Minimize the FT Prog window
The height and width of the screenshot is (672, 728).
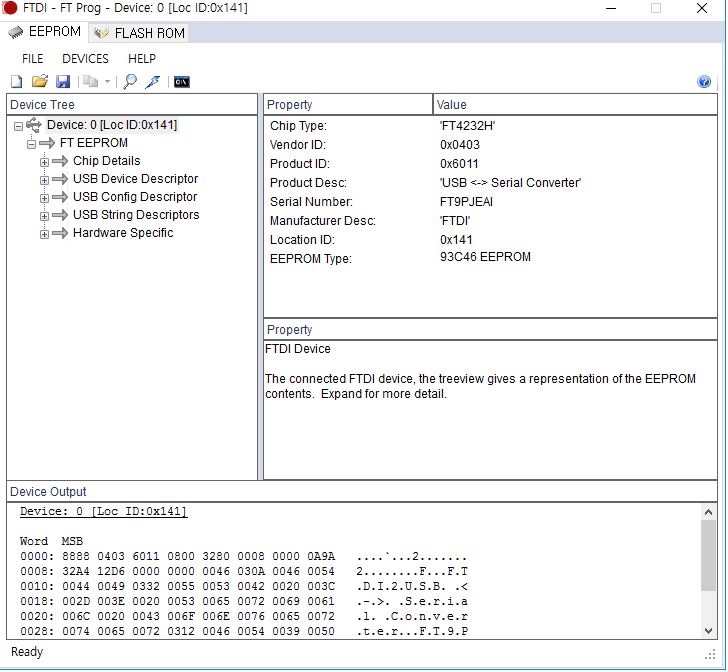click(x=611, y=8)
